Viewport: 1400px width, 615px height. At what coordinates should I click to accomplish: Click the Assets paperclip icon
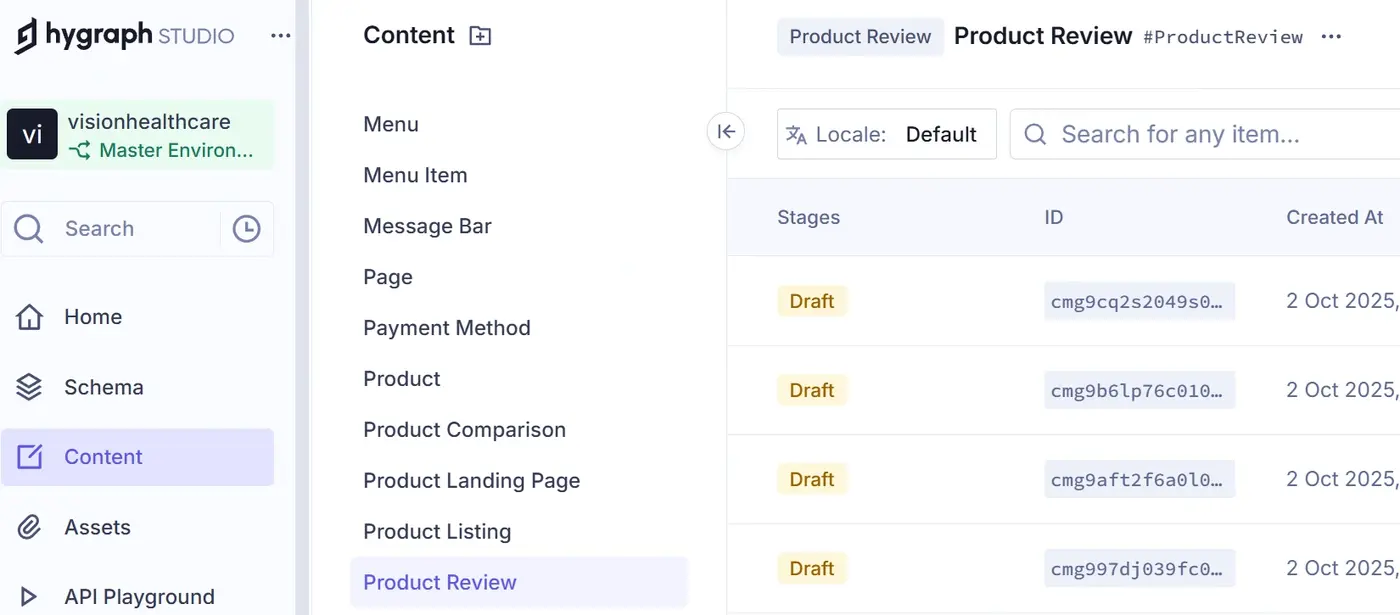(x=30, y=527)
